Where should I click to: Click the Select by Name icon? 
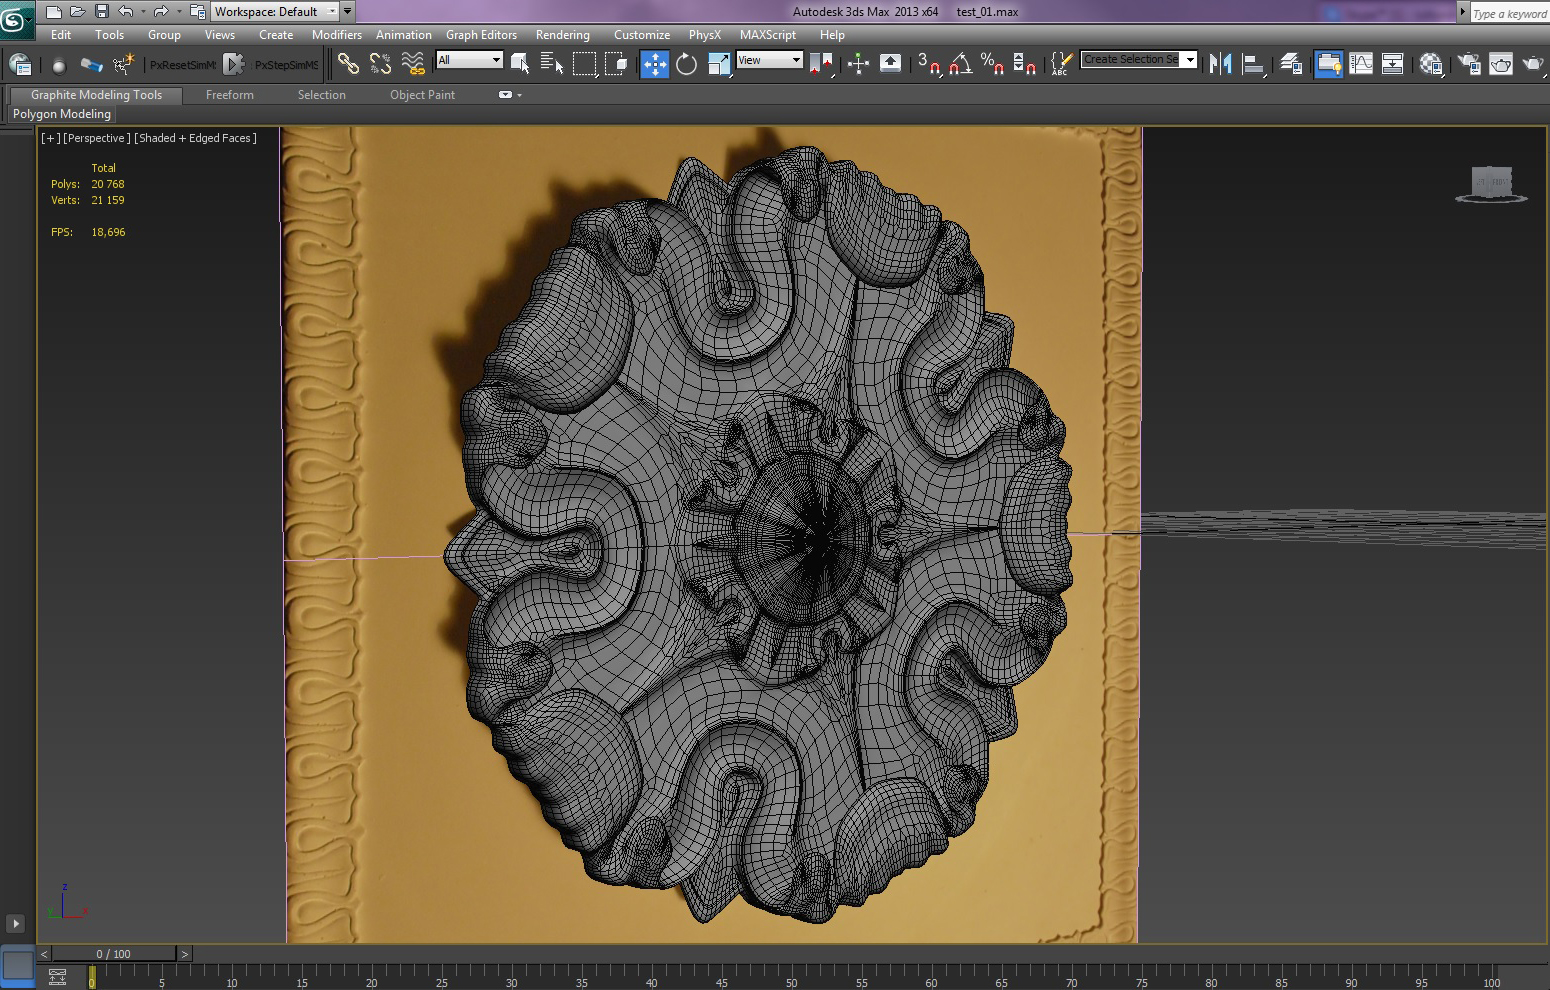[552, 64]
